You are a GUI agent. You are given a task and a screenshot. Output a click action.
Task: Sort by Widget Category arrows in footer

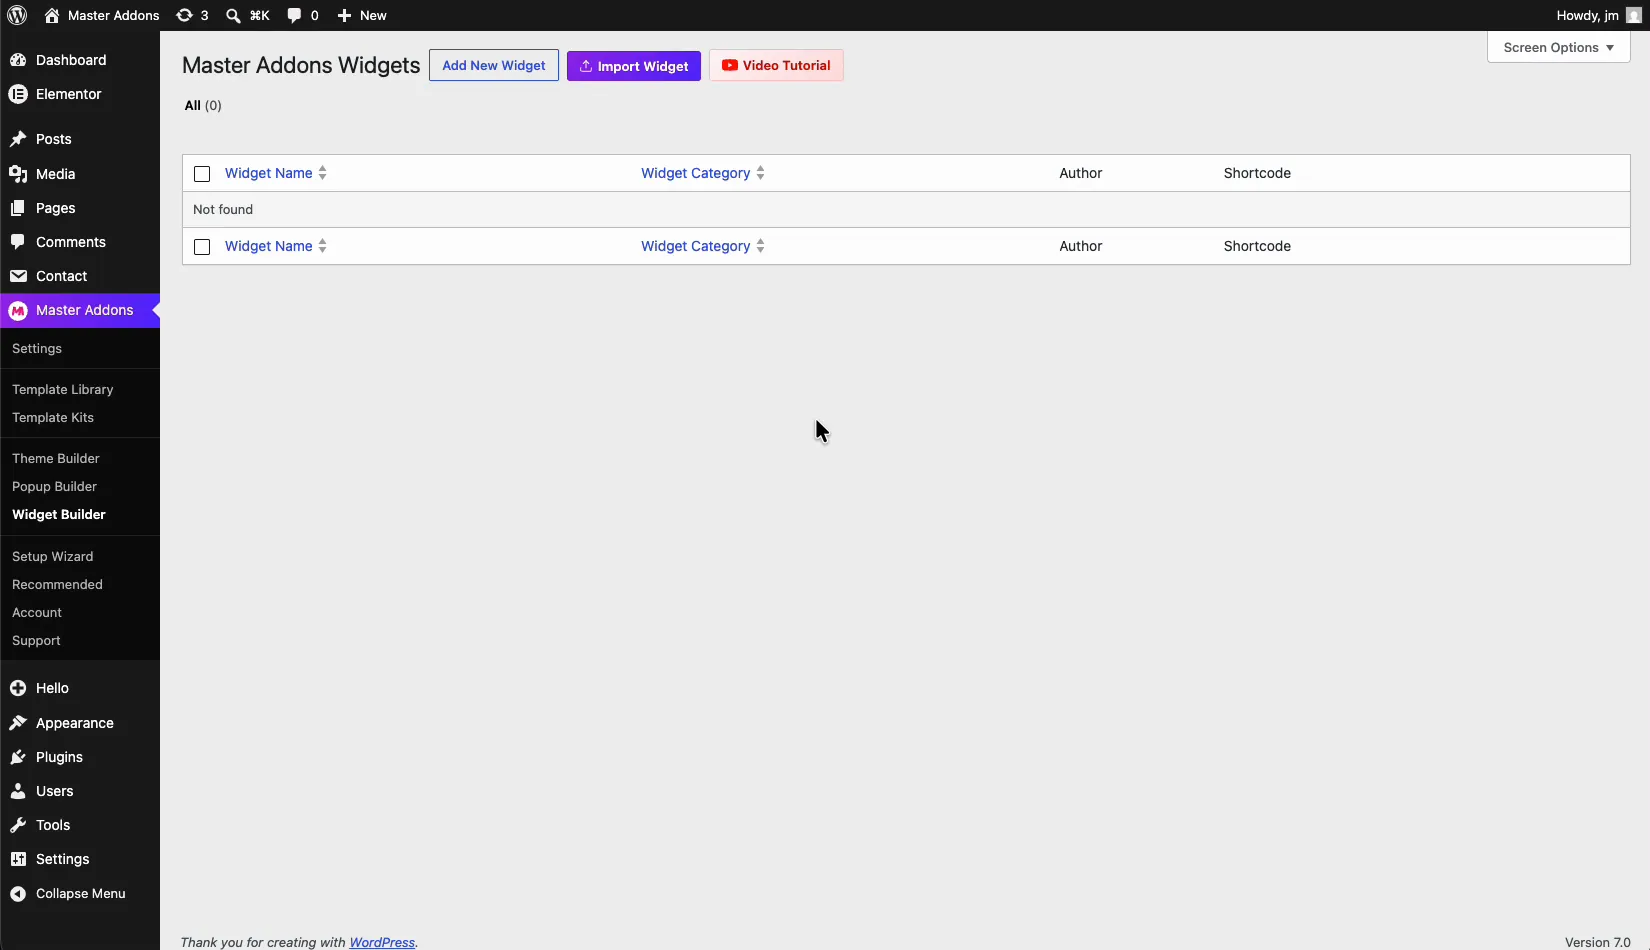tap(760, 246)
